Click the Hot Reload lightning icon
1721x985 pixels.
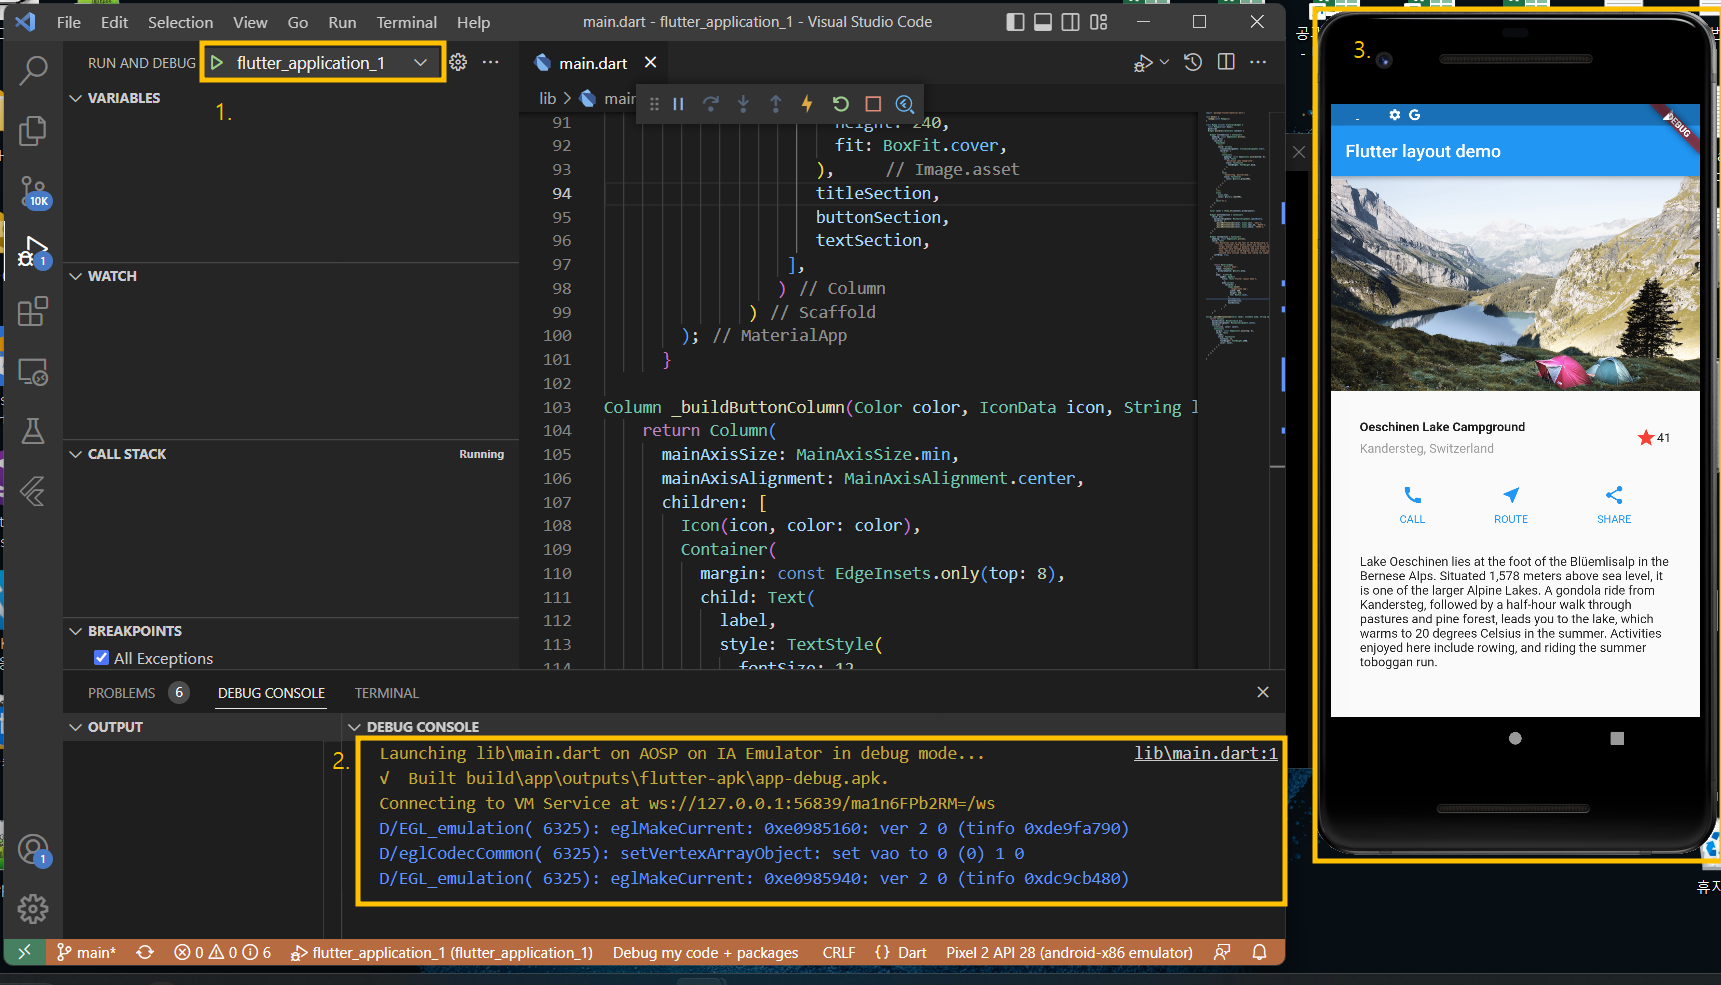click(x=807, y=104)
